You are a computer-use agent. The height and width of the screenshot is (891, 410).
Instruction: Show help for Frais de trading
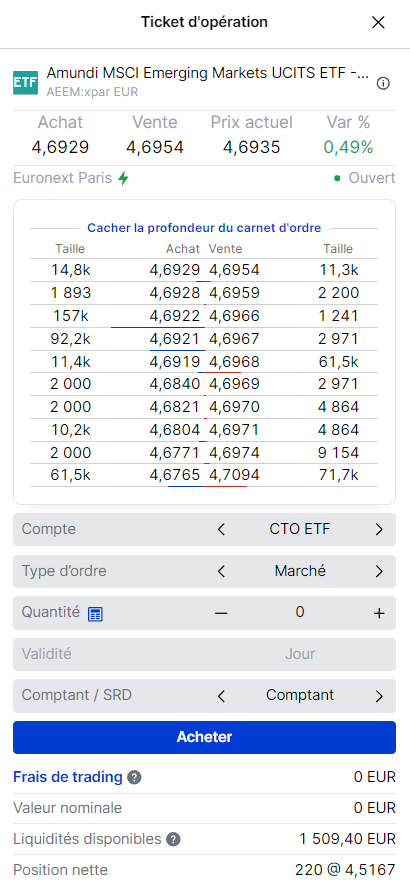134,777
